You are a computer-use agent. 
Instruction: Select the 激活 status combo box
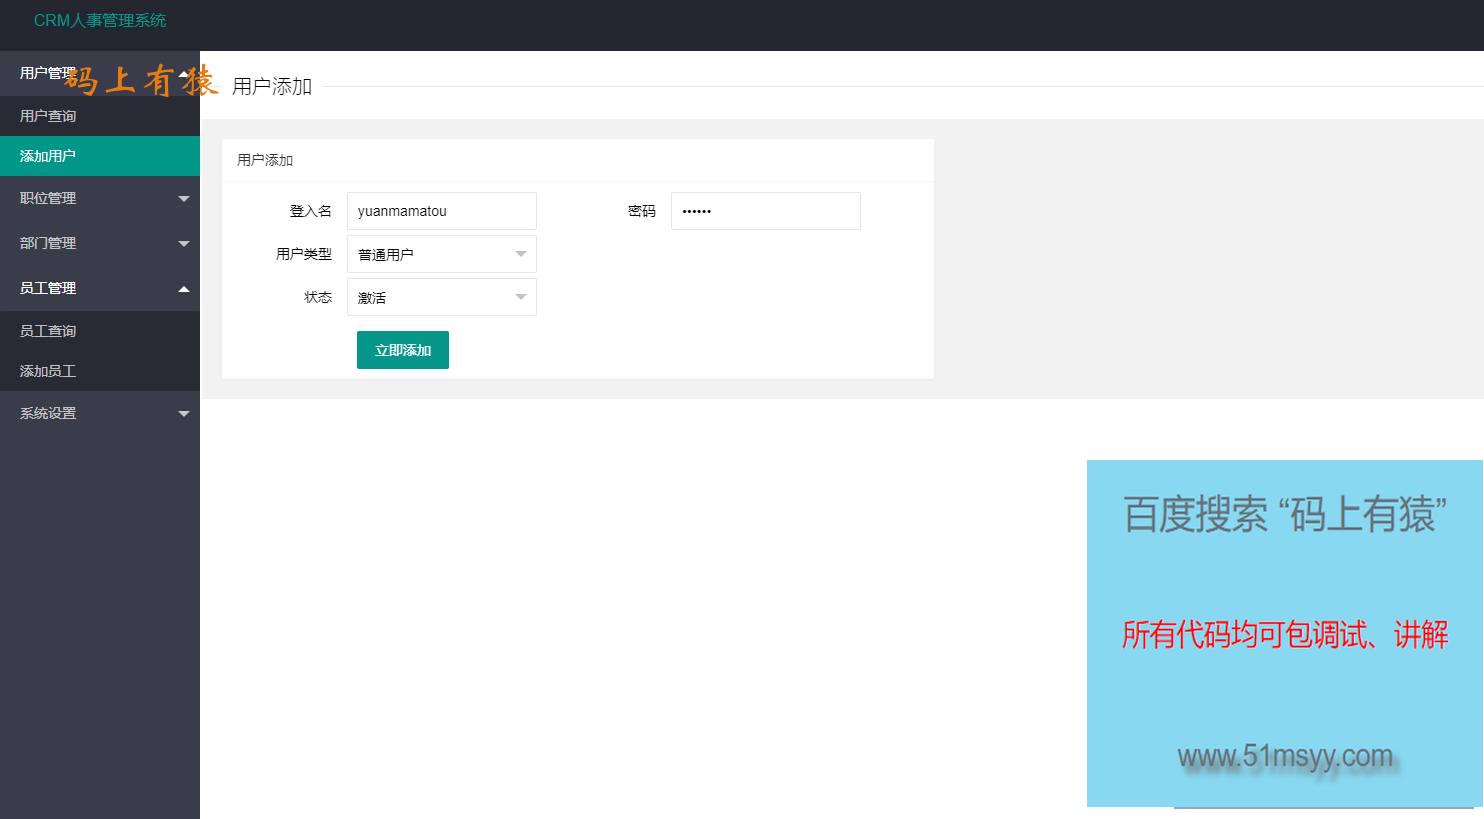tap(442, 297)
